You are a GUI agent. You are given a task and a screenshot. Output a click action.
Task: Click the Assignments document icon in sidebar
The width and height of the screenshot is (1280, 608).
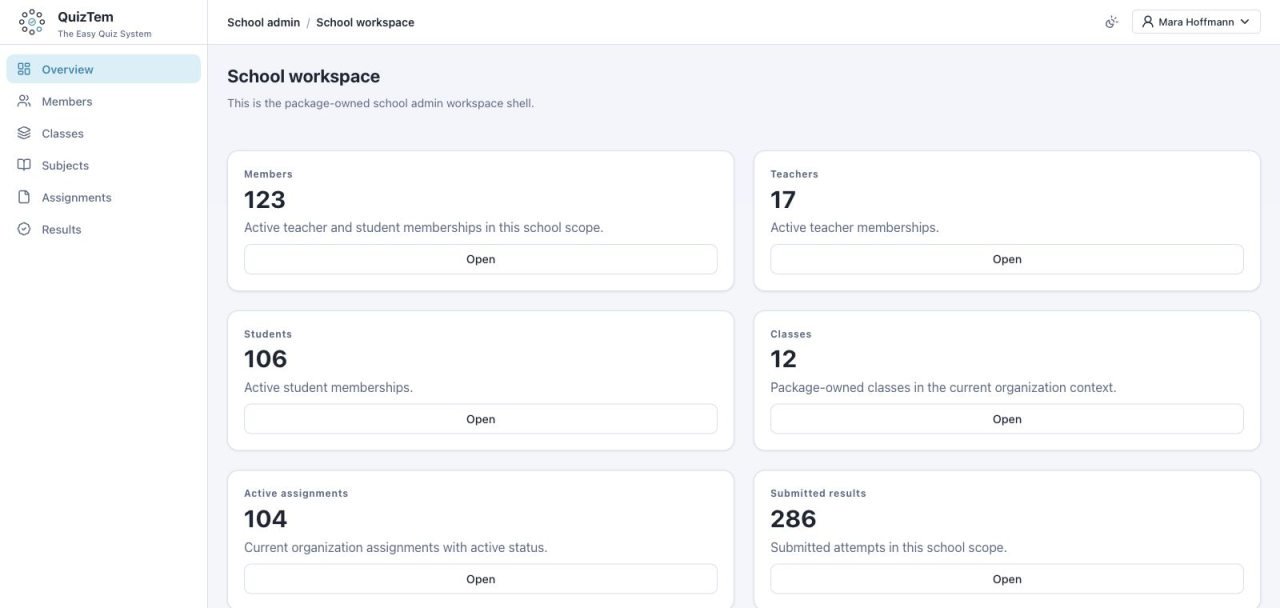[25, 197]
